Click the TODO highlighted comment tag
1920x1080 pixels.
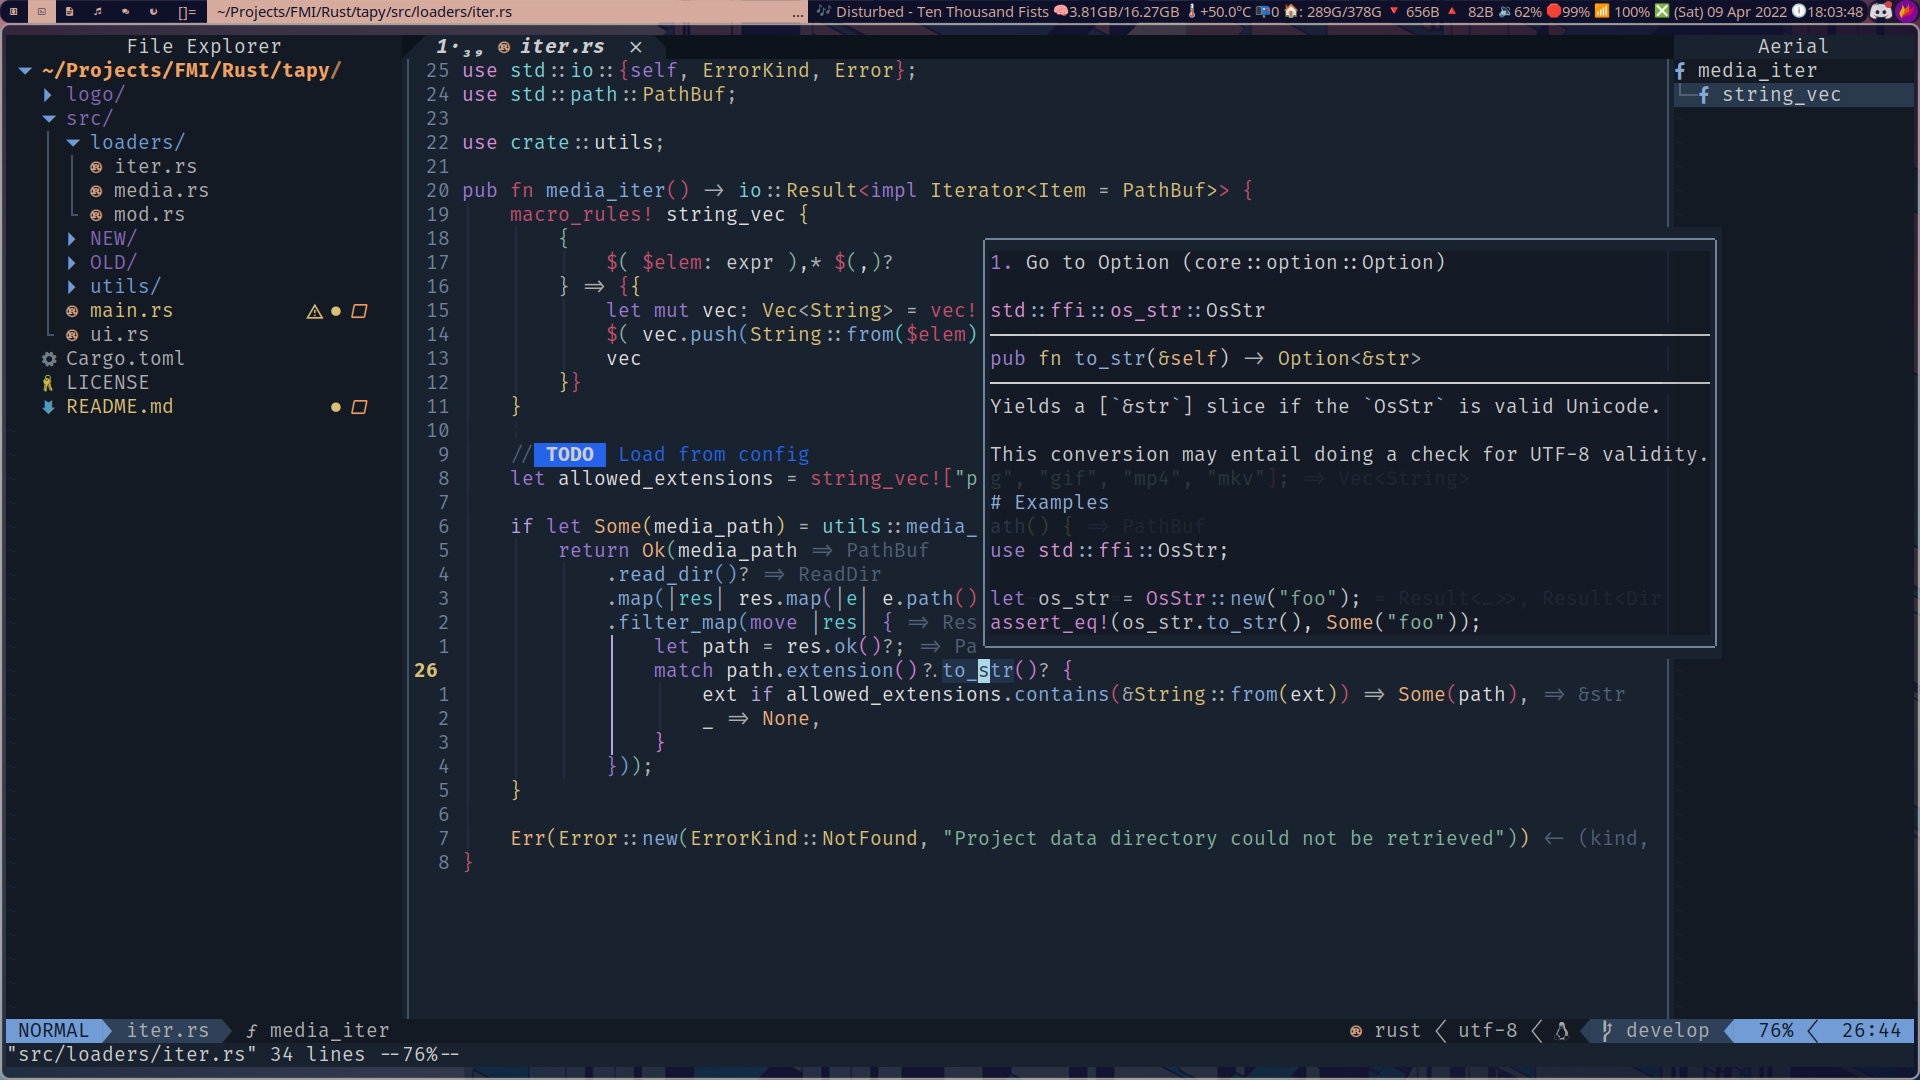[569, 455]
